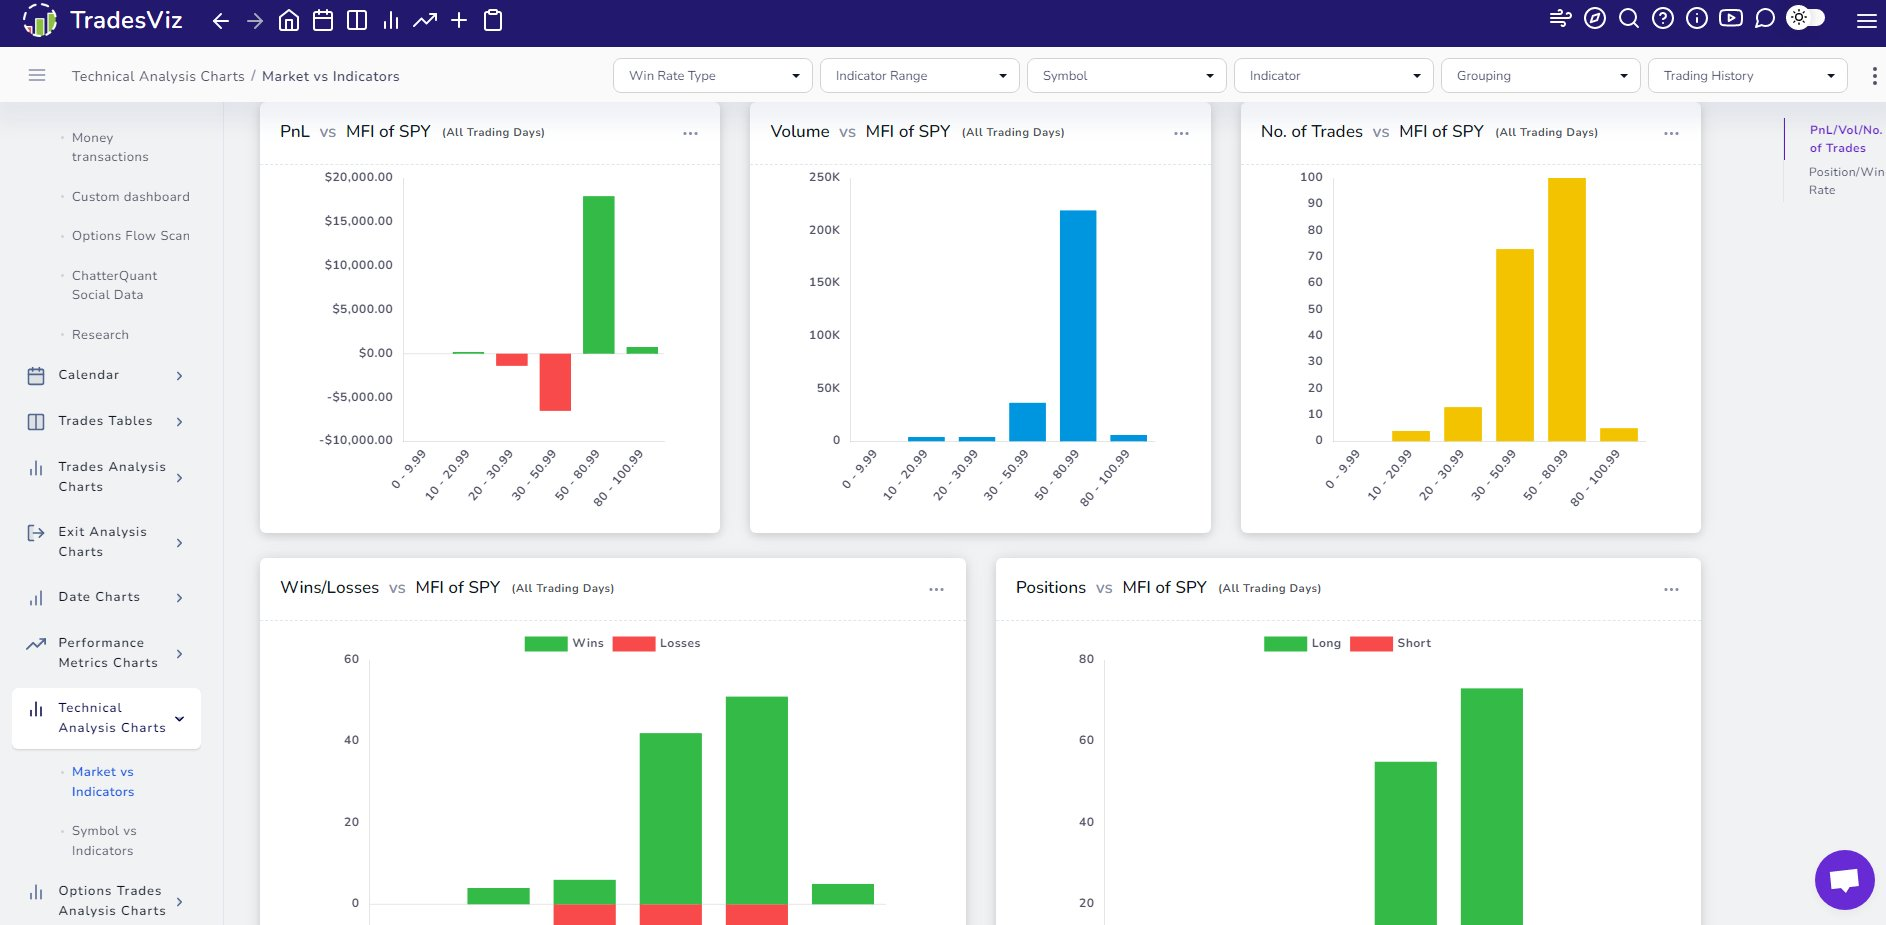Open the Indicator dropdown
The width and height of the screenshot is (1886, 925).
point(1333,76)
